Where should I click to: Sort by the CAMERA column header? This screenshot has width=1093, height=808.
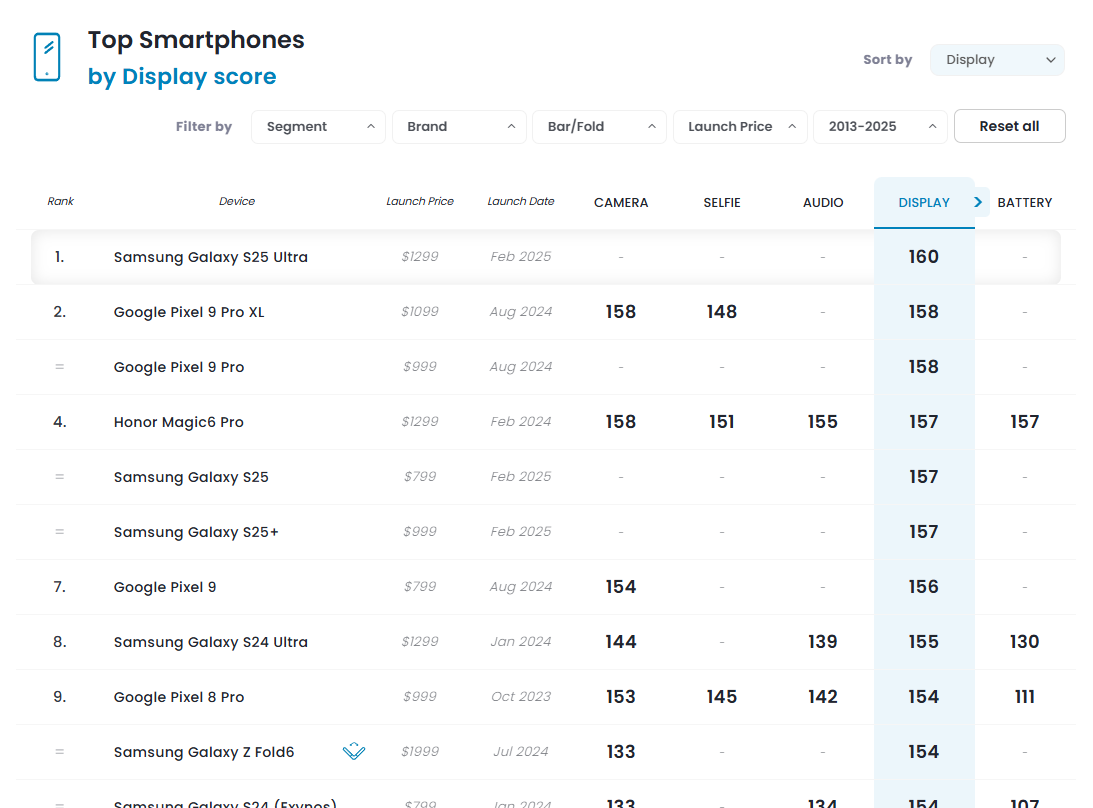coord(621,203)
